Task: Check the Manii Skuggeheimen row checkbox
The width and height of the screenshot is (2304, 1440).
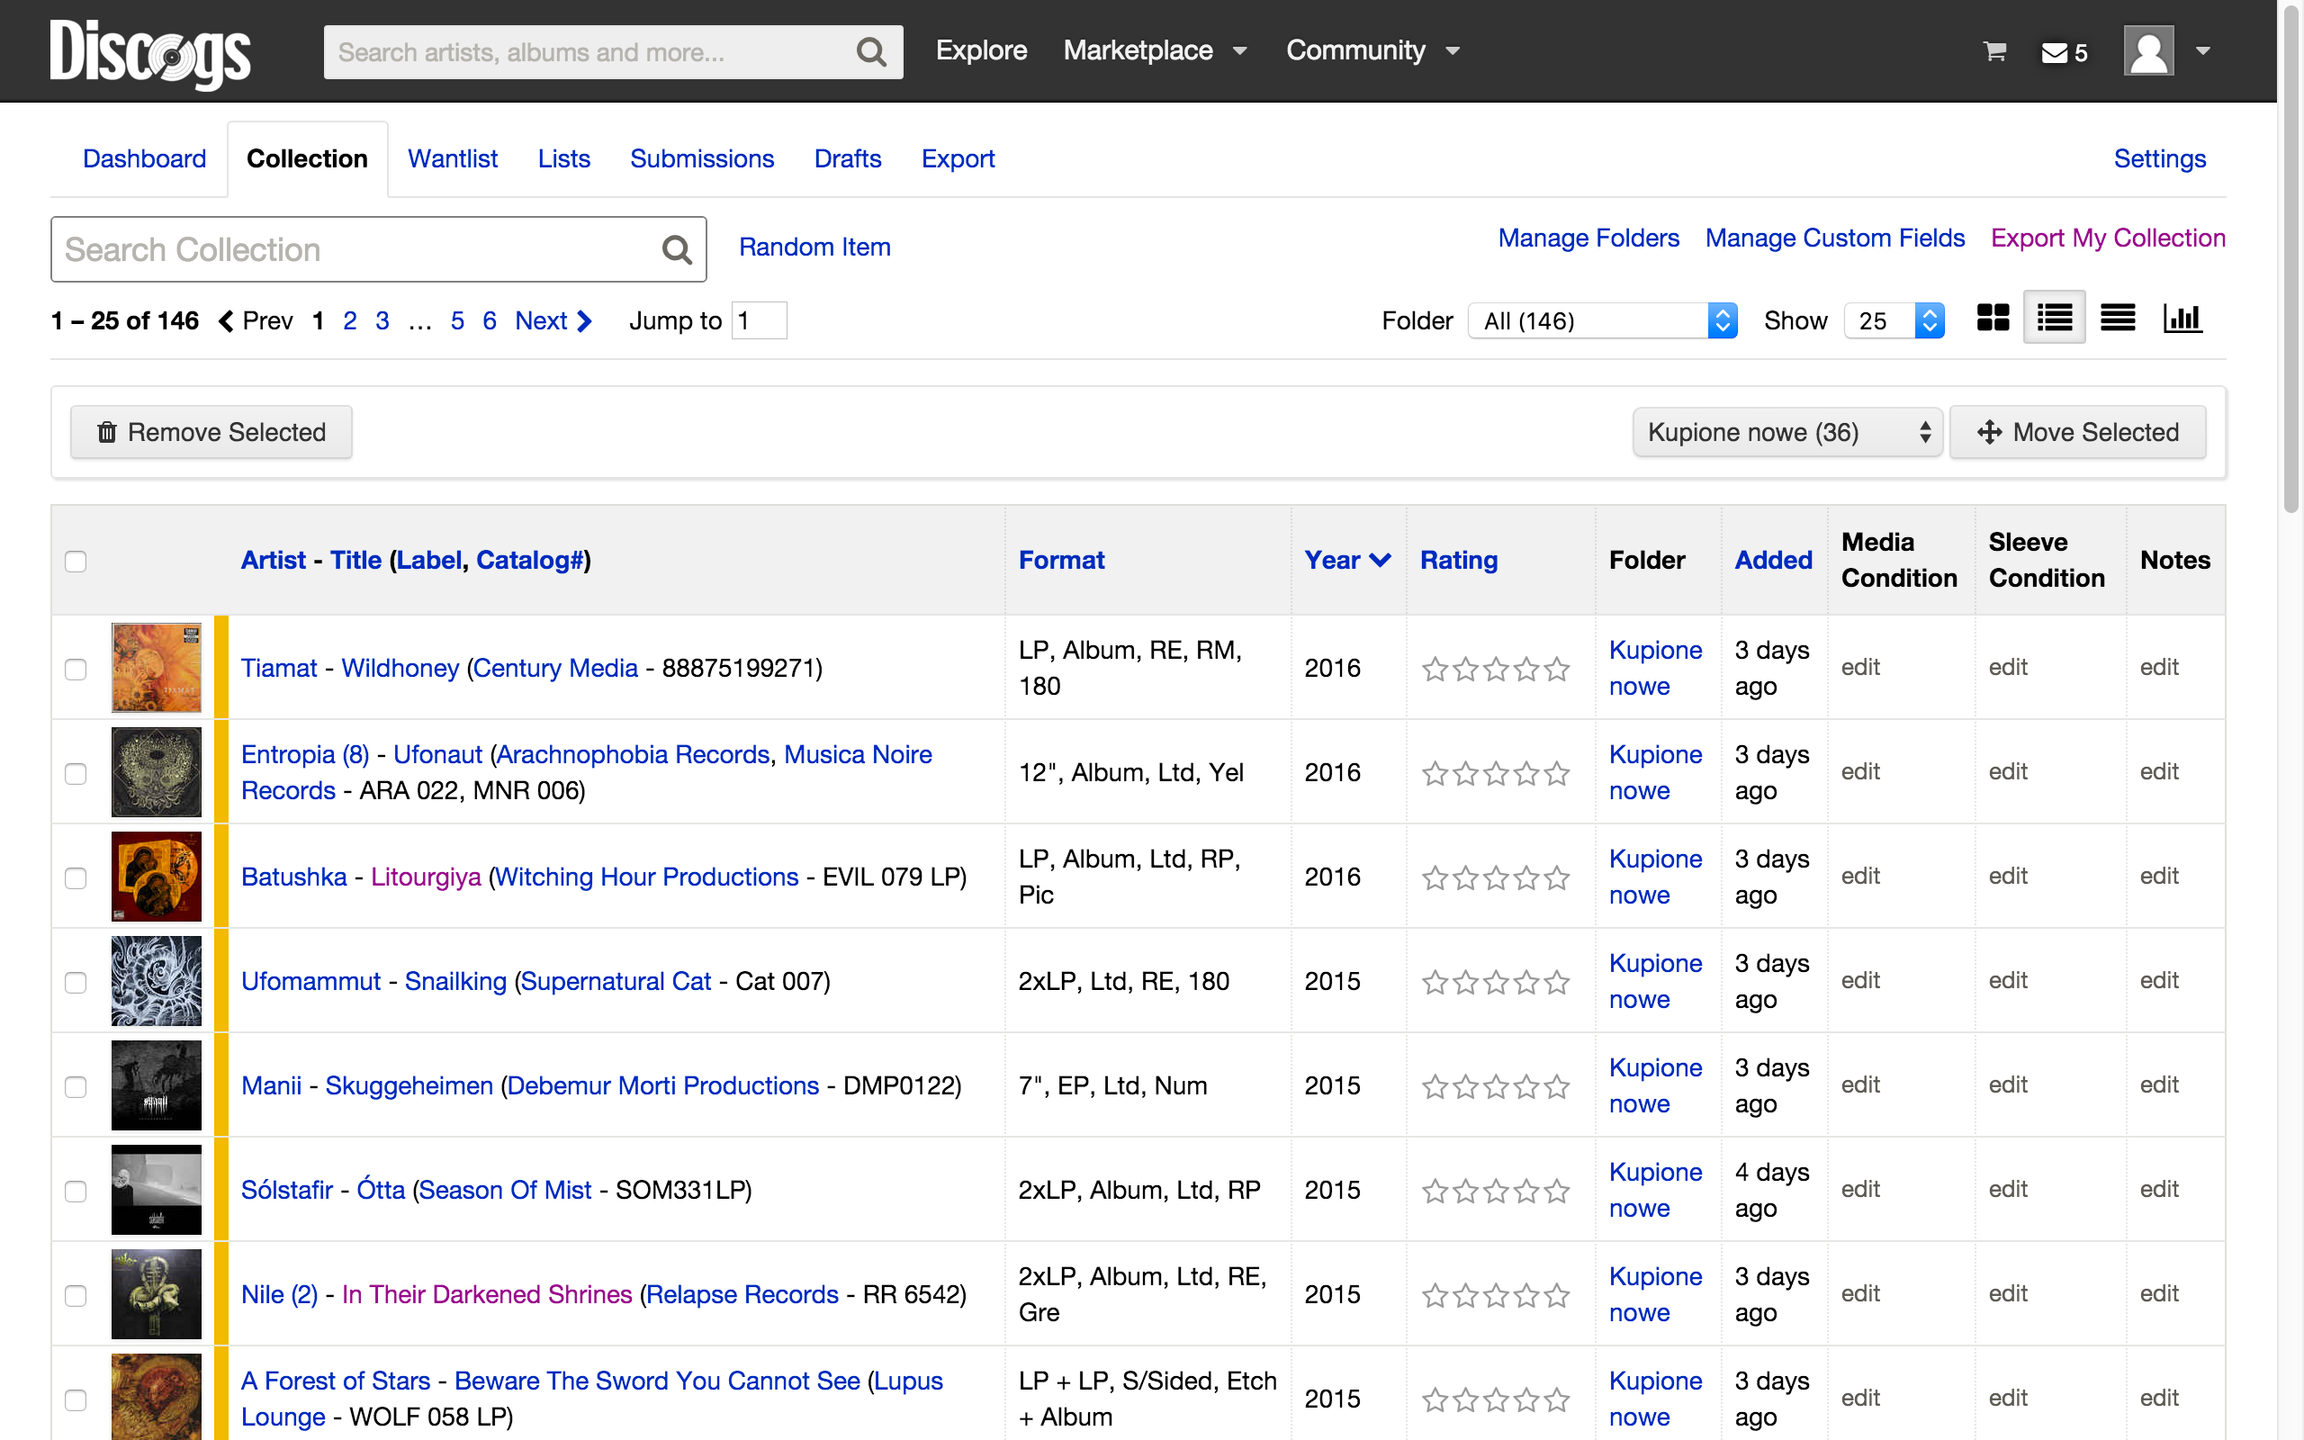Action: click(x=76, y=1087)
